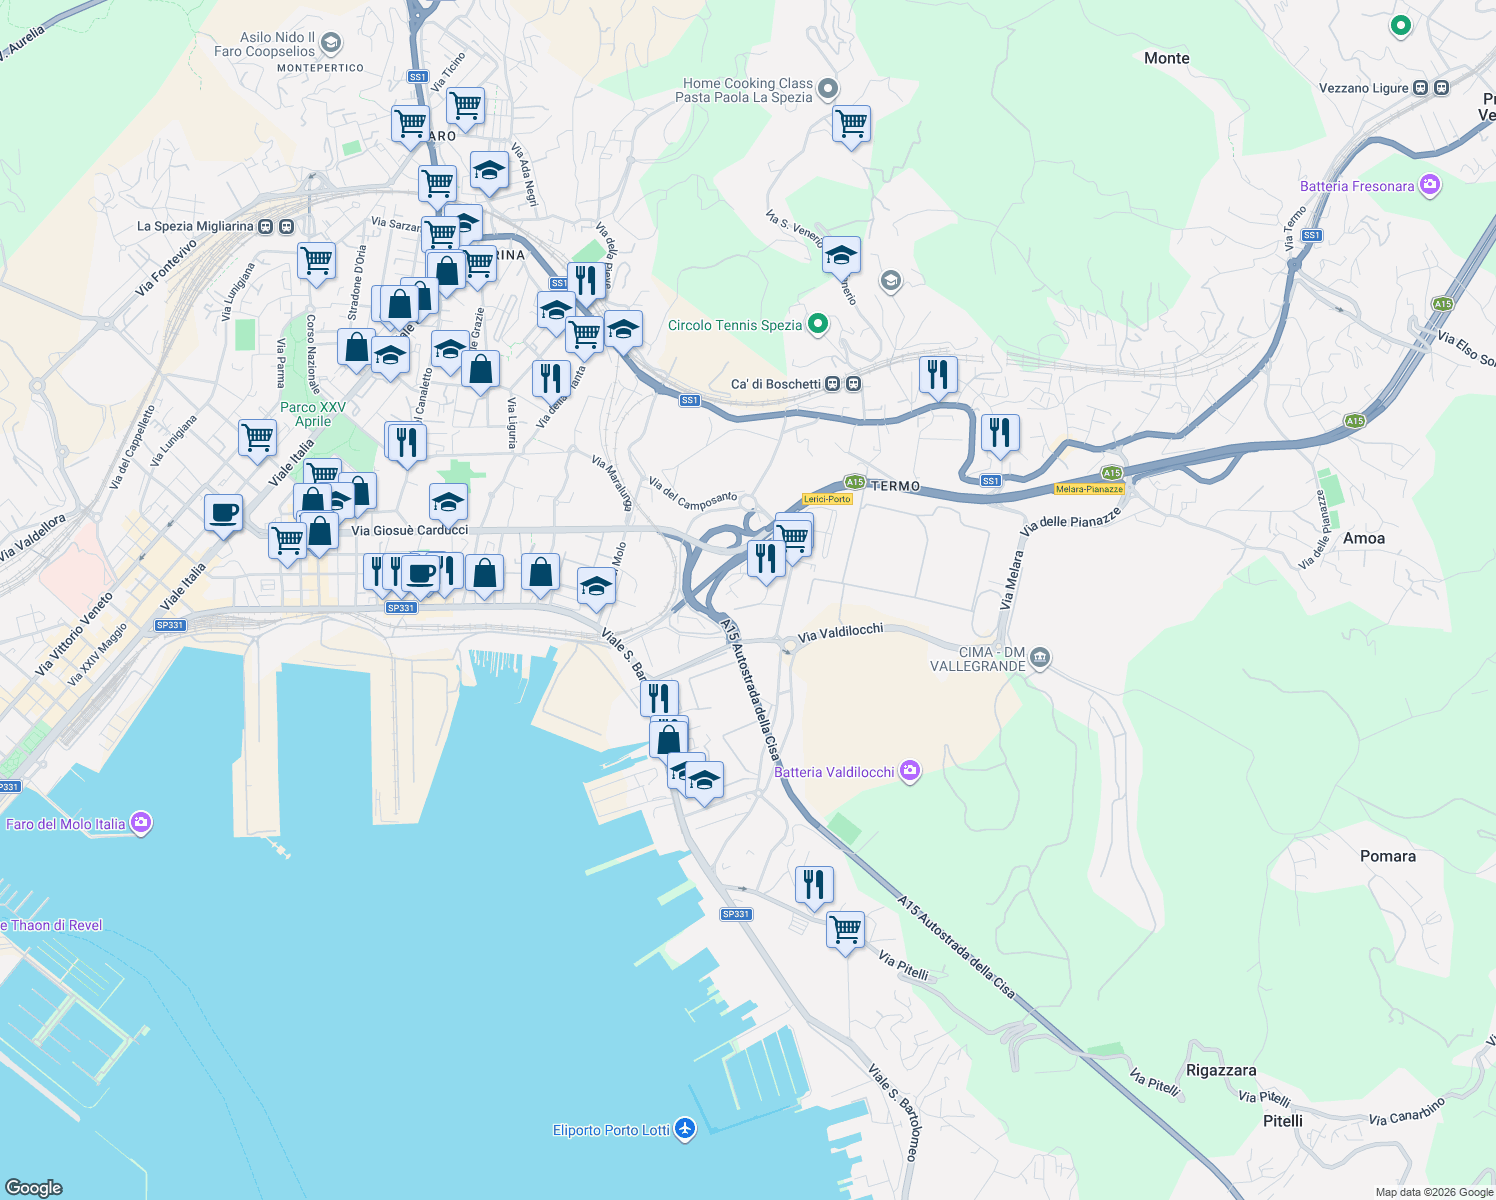Open the shopping cart marker on Via Pitelli
This screenshot has height=1200, width=1496.
pyautogui.click(x=846, y=930)
